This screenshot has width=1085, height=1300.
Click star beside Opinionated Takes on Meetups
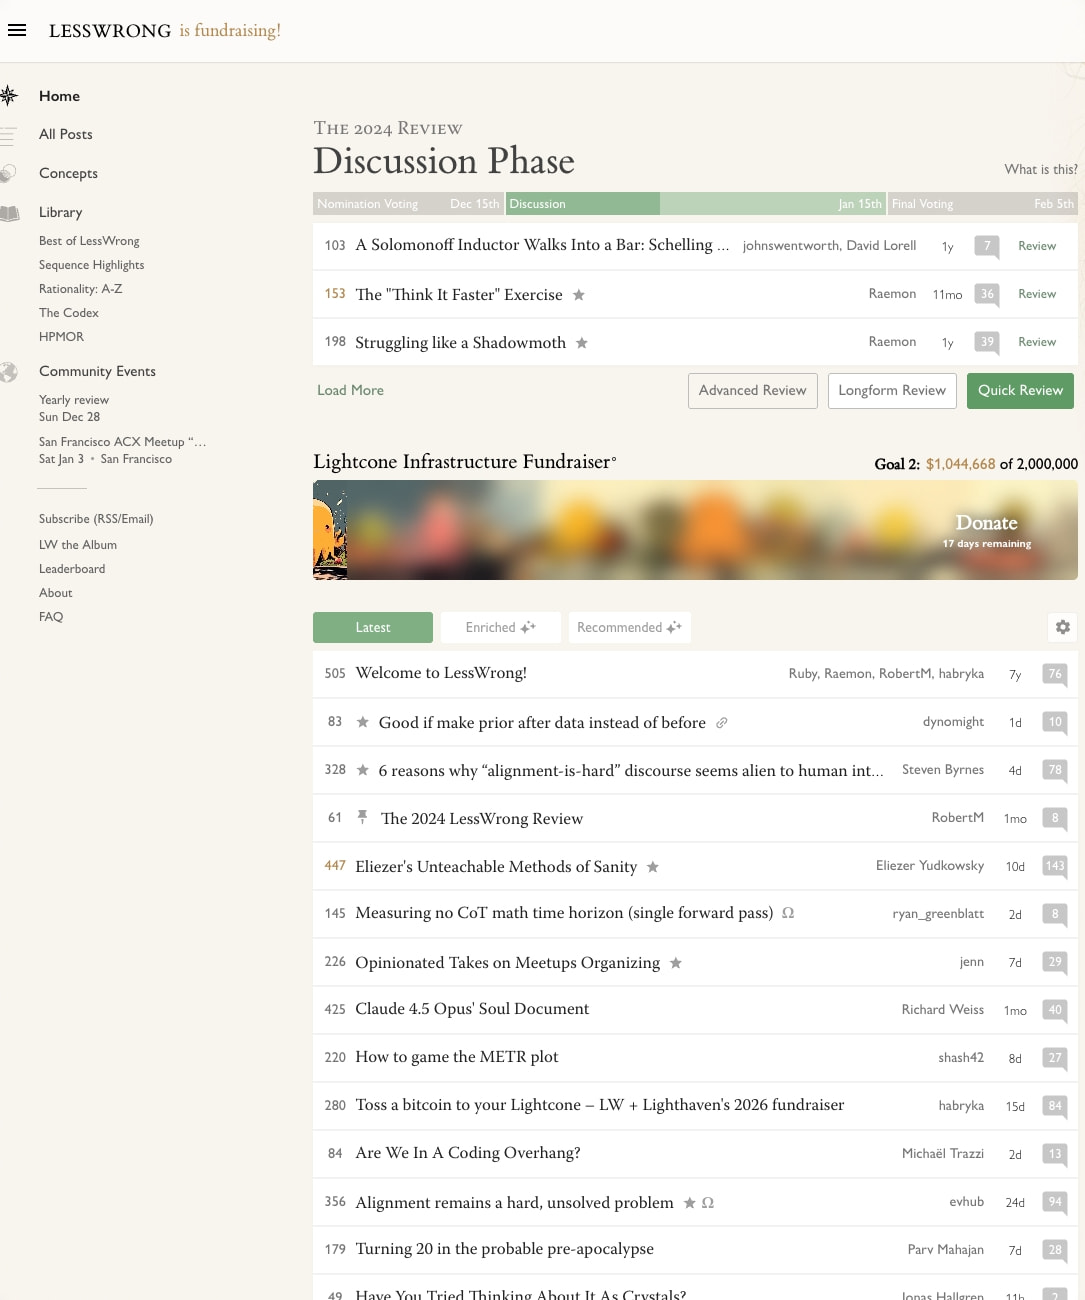(676, 963)
